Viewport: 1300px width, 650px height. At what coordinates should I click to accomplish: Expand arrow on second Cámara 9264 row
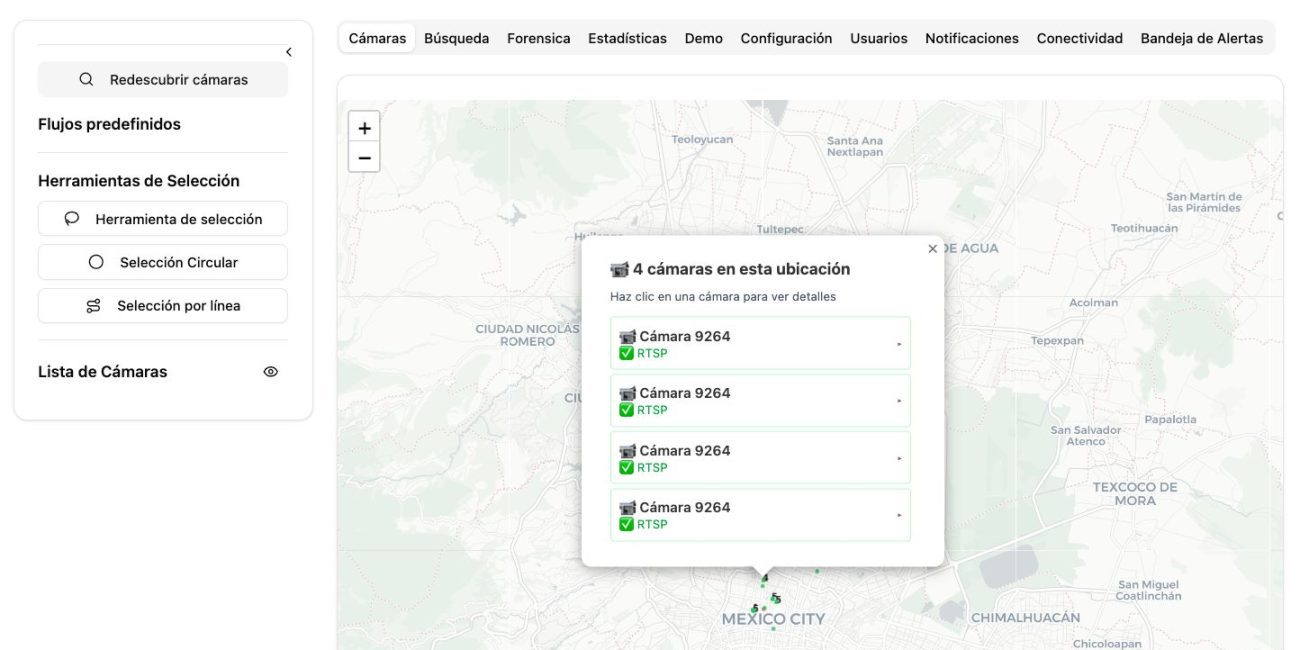coord(899,401)
